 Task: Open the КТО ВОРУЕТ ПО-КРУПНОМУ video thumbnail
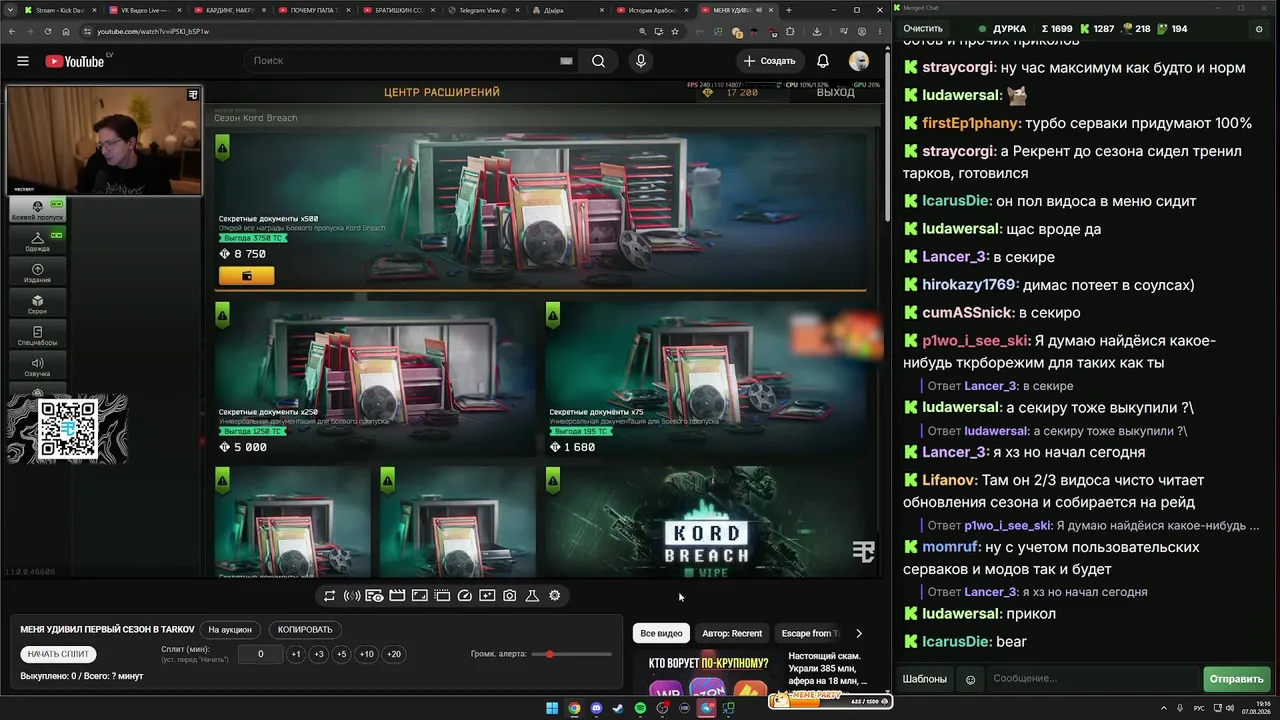(709, 675)
